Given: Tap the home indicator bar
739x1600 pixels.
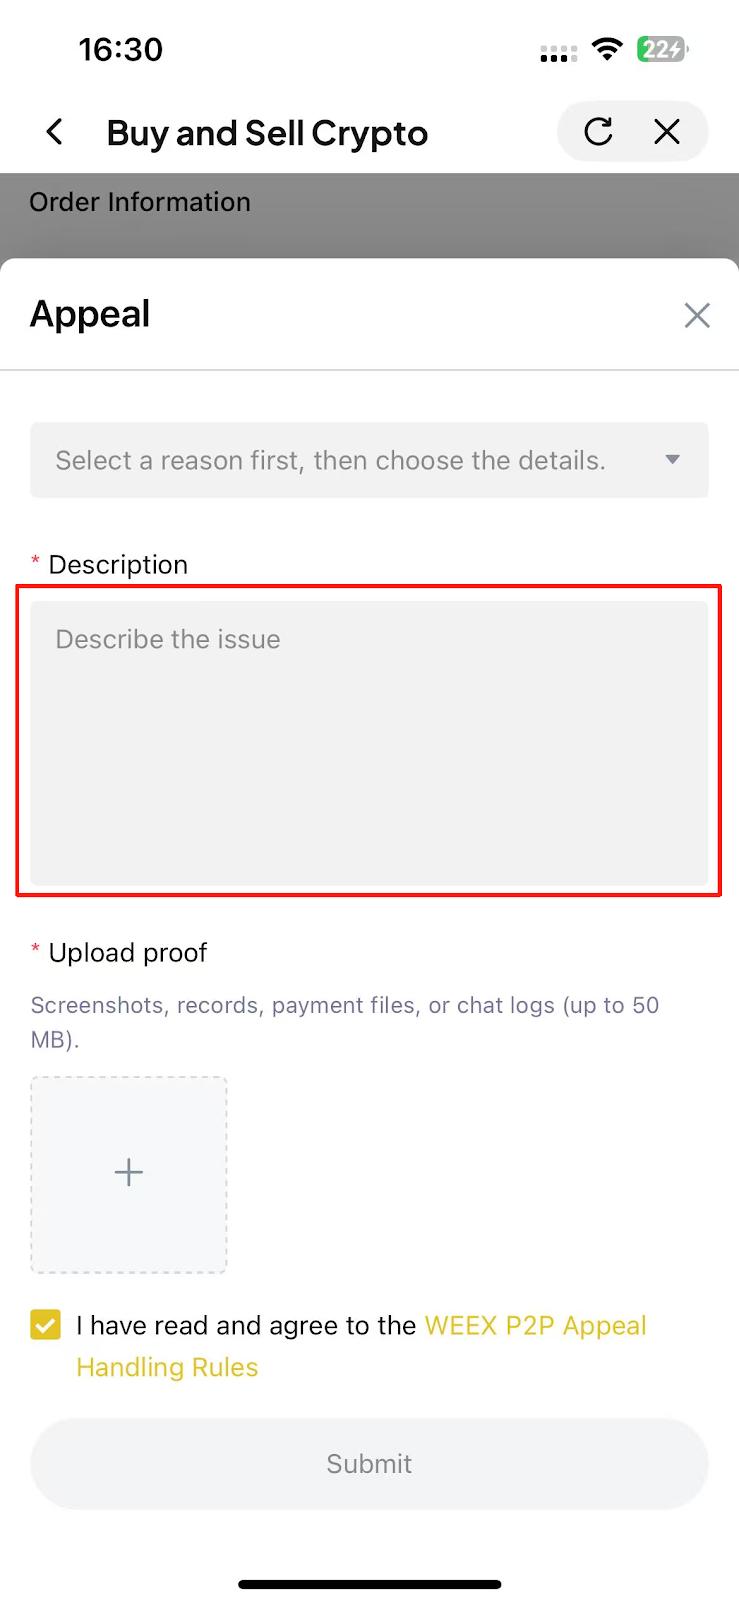Looking at the screenshot, I should 369,1584.
